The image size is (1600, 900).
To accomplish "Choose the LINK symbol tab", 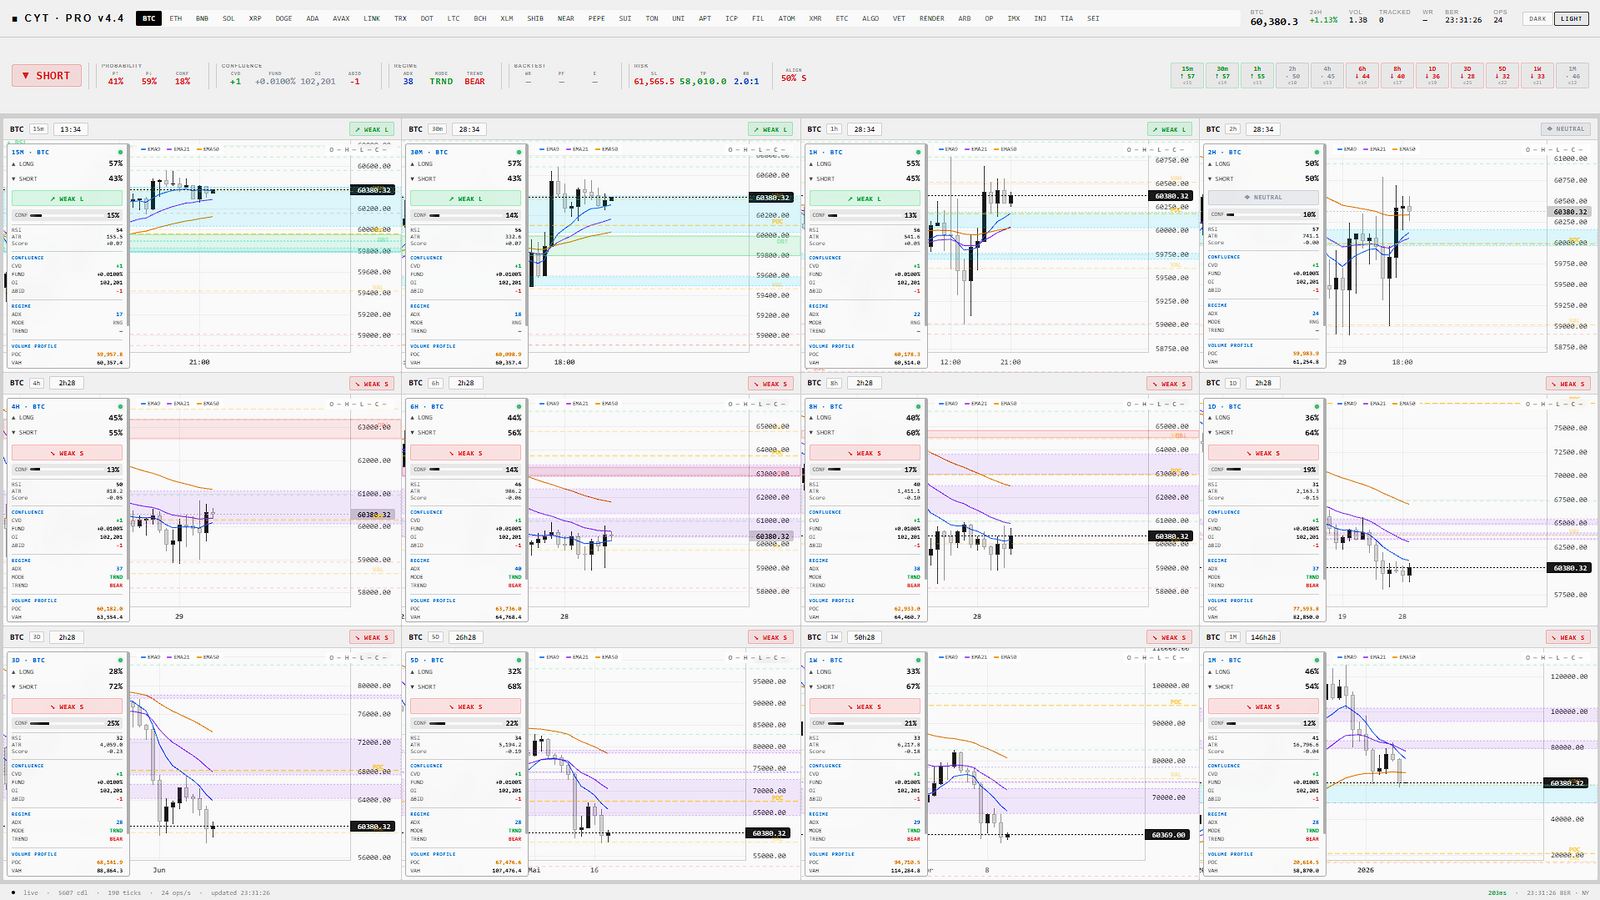I will tap(372, 18).
